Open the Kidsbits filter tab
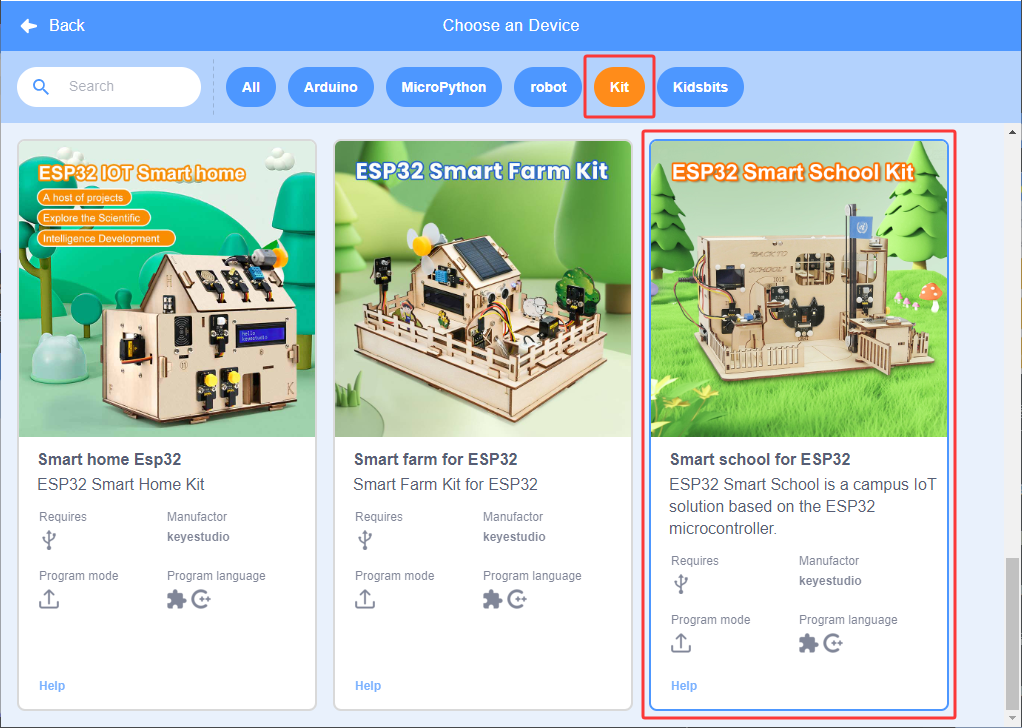This screenshot has width=1022, height=728. click(x=700, y=87)
